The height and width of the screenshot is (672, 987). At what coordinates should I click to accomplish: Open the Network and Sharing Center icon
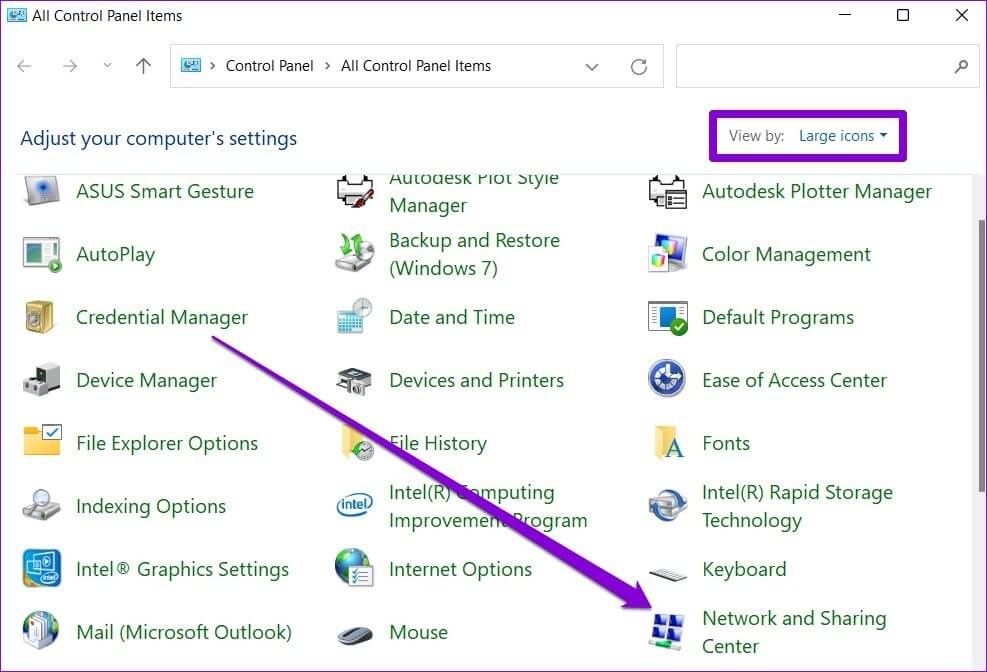[x=667, y=632]
